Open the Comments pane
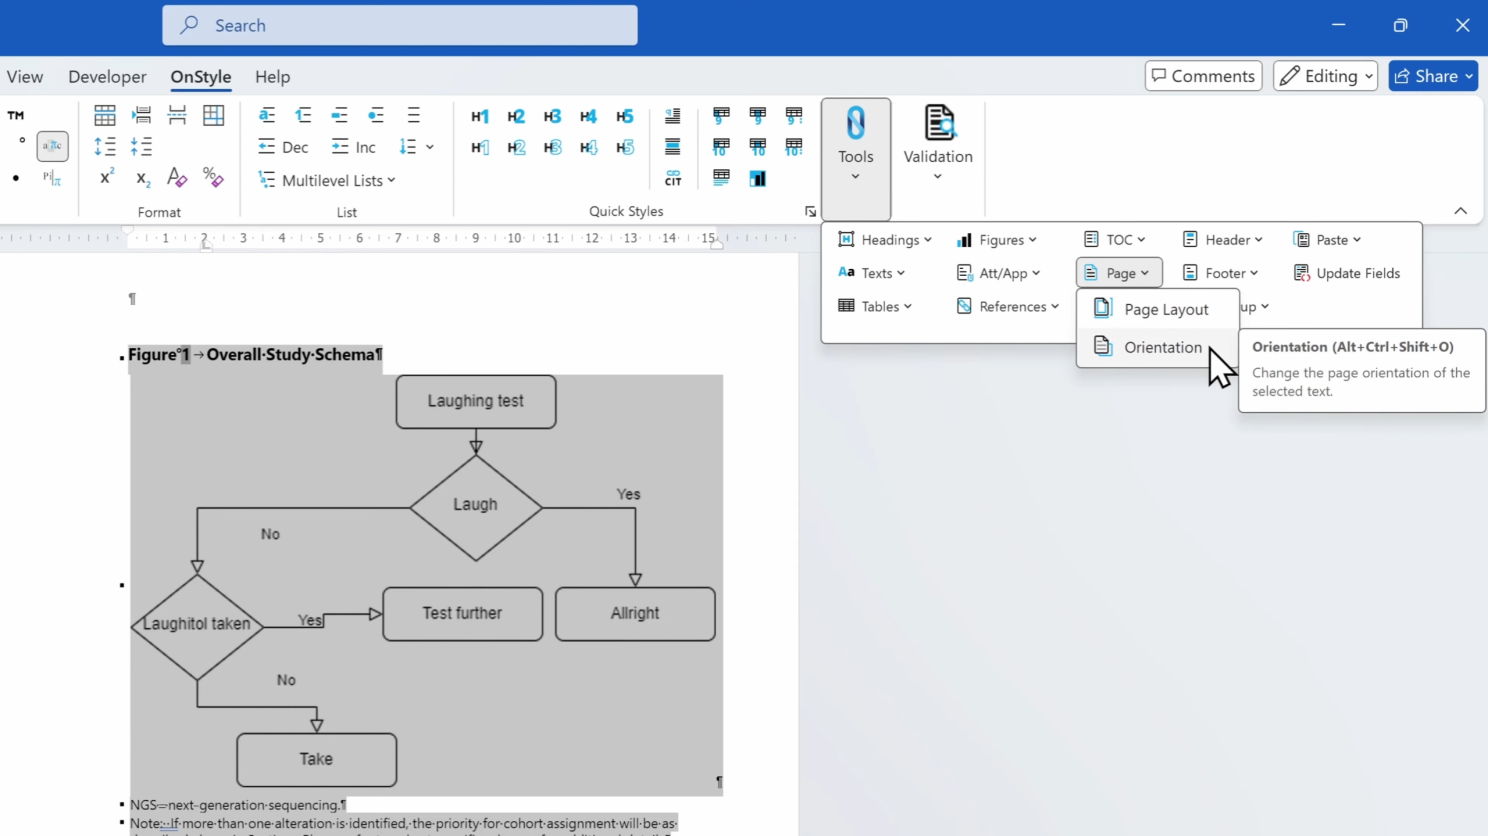Image resolution: width=1488 pixels, height=836 pixels. pyautogui.click(x=1203, y=76)
